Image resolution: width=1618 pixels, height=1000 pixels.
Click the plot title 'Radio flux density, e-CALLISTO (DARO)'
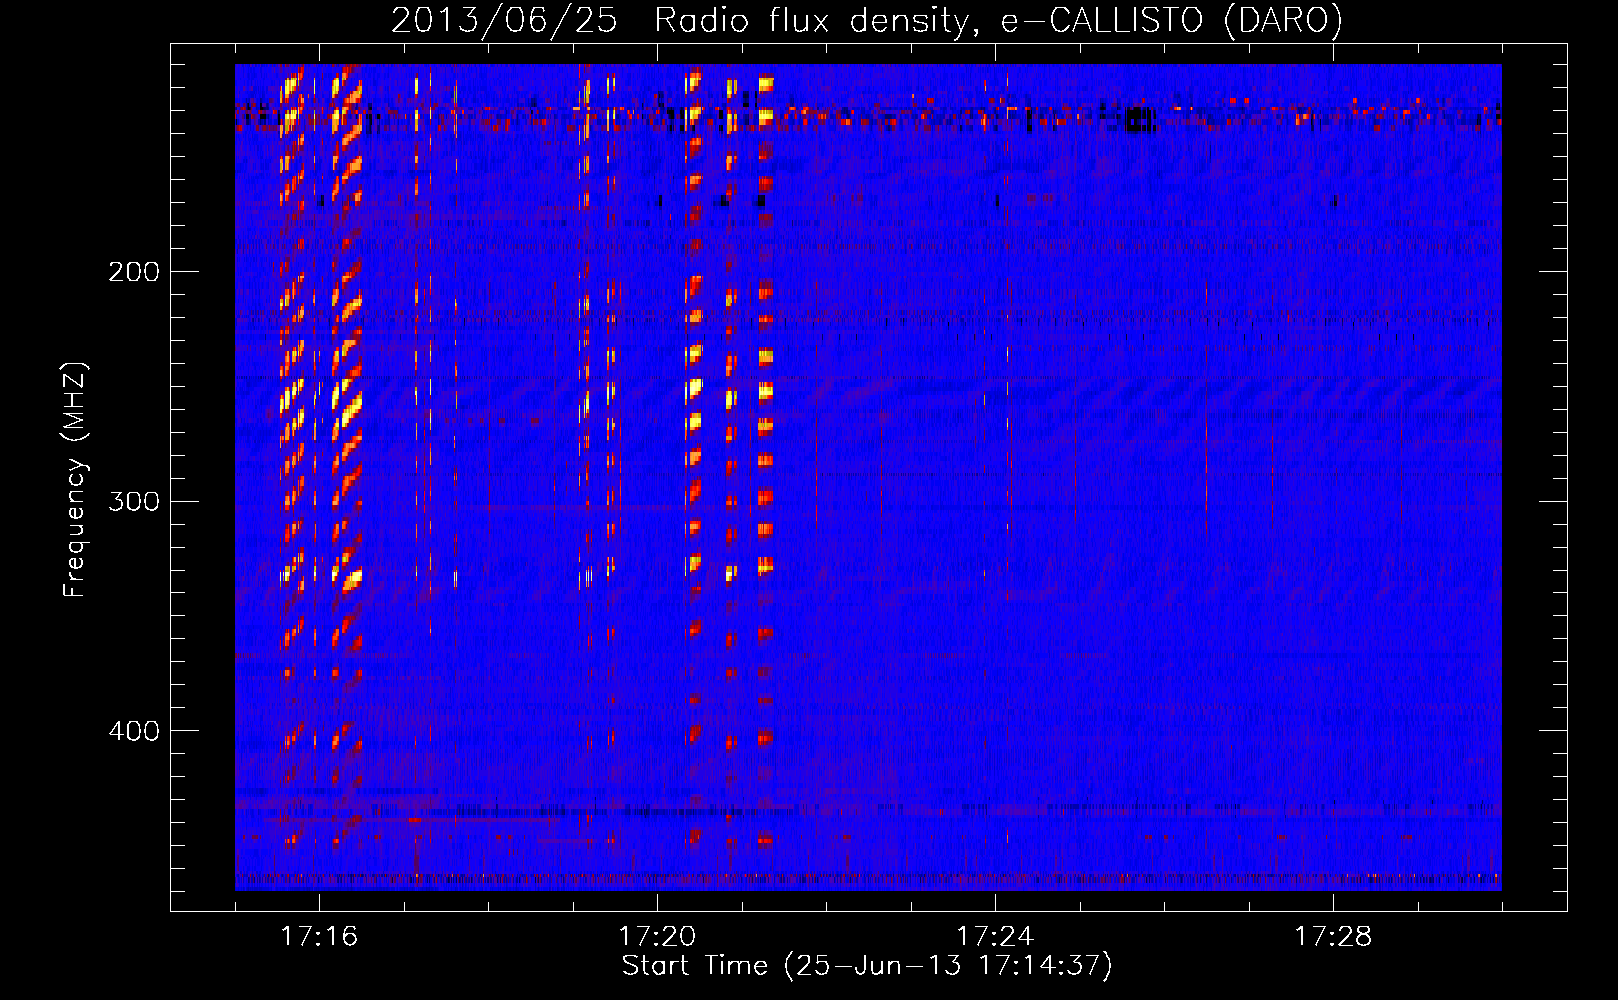998,21
